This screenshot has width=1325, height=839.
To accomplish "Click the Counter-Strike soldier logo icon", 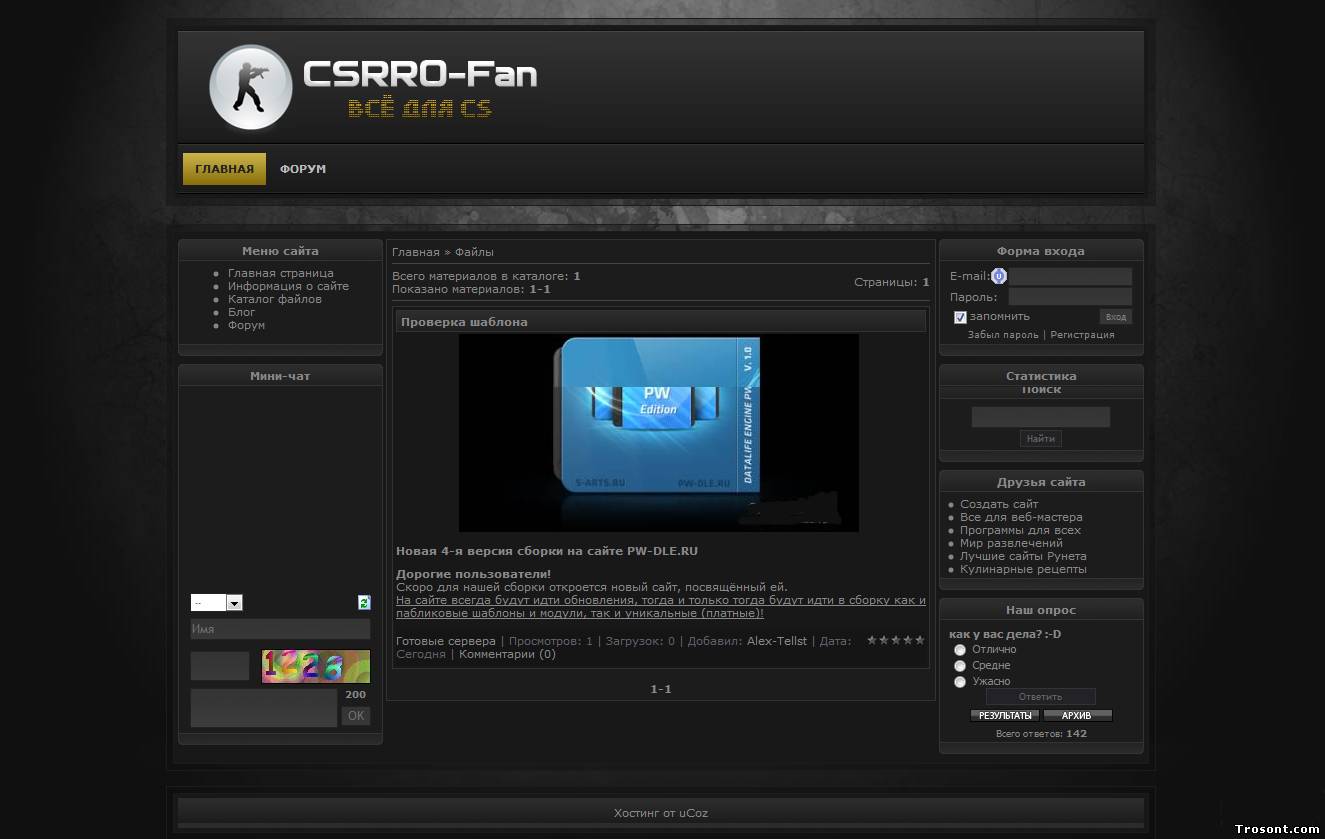I will (251, 88).
